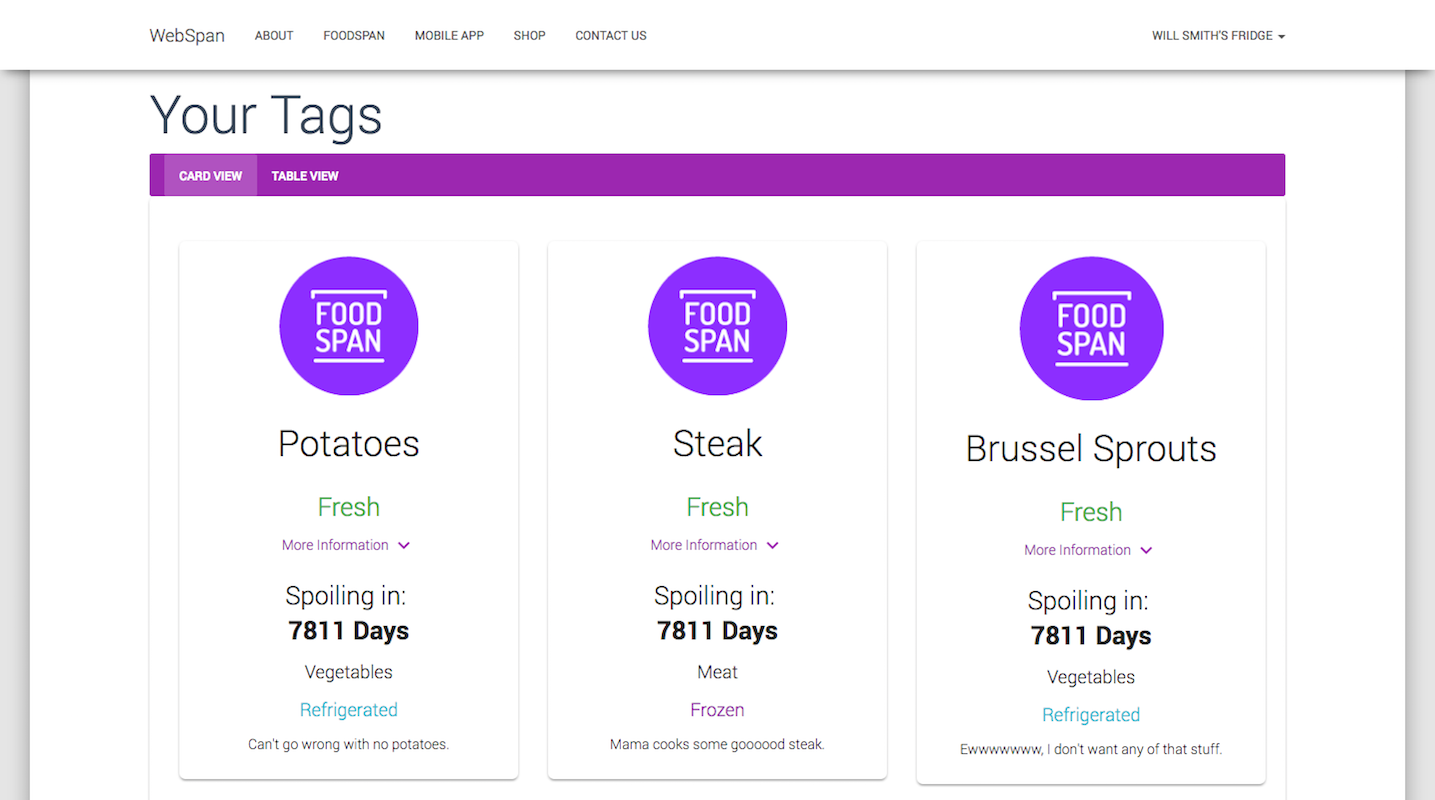Click the FoodSpan logo icon on the Potatoes card

tap(348, 325)
